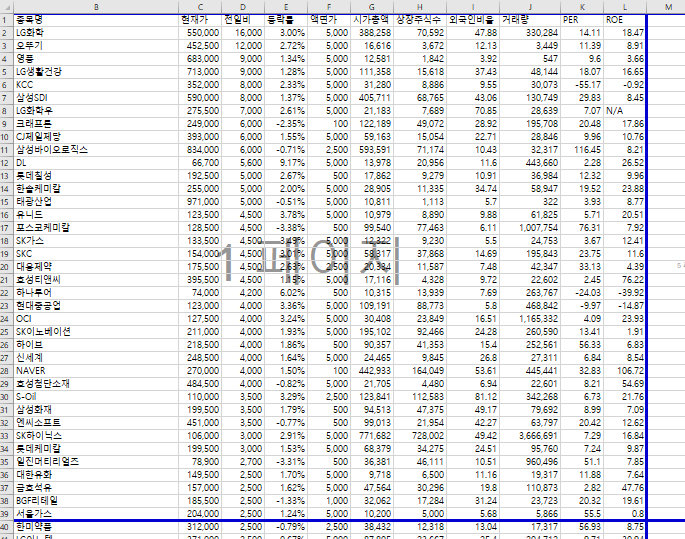This screenshot has height=539, width=685.
Task: Click the 593,591 market cap cell
Action: (x=372, y=150)
